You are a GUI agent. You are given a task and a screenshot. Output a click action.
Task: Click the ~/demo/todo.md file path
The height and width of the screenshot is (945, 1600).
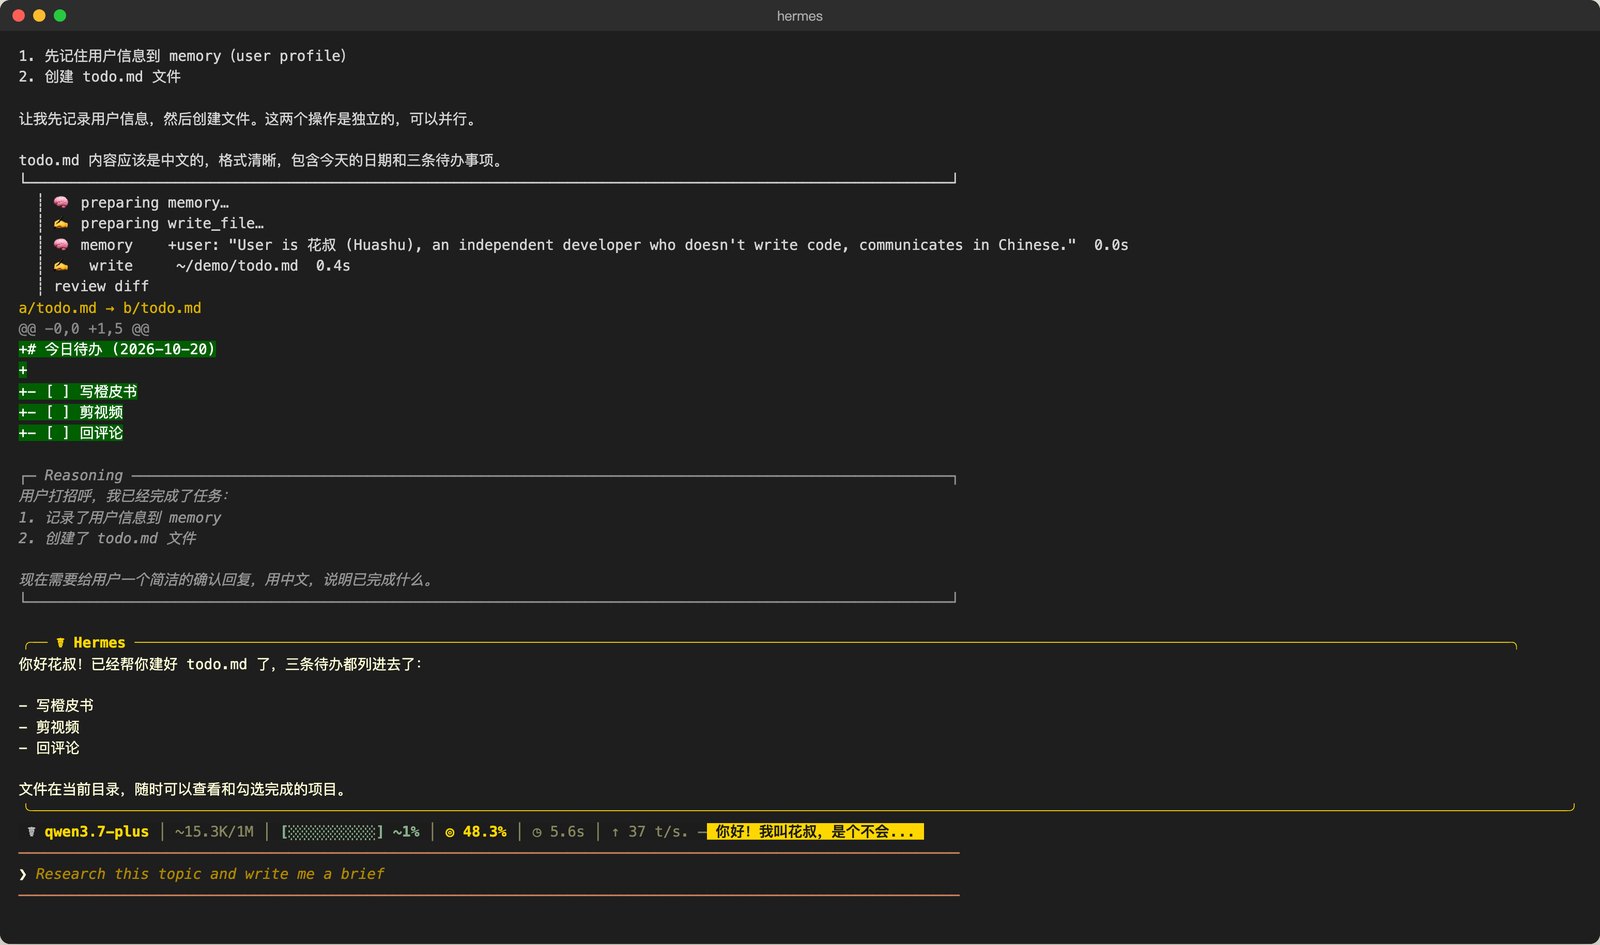point(237,265)
